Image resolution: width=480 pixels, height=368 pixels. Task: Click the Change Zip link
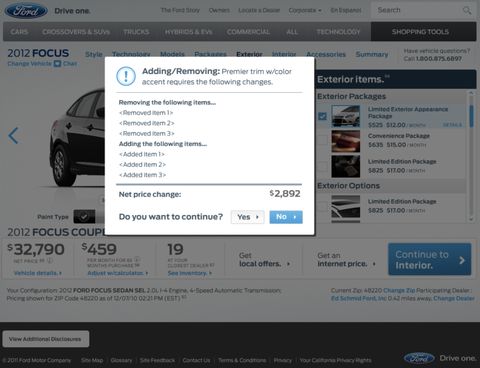click(x=399, y=290)
